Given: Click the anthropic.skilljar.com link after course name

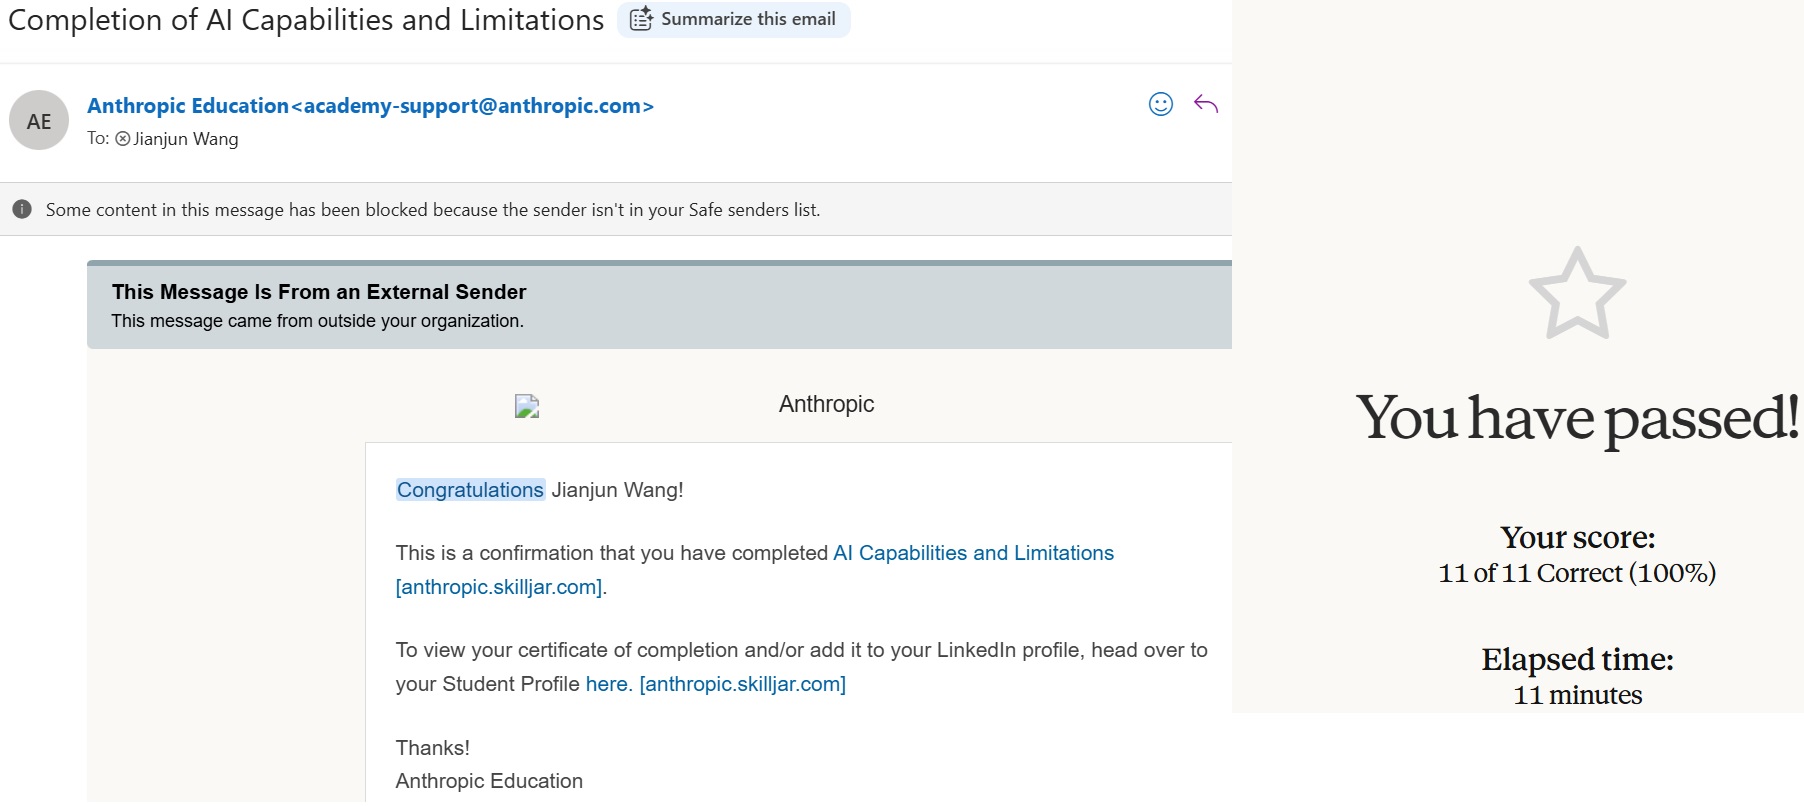Looking at the screenshot, I should [x=499, y=587].
